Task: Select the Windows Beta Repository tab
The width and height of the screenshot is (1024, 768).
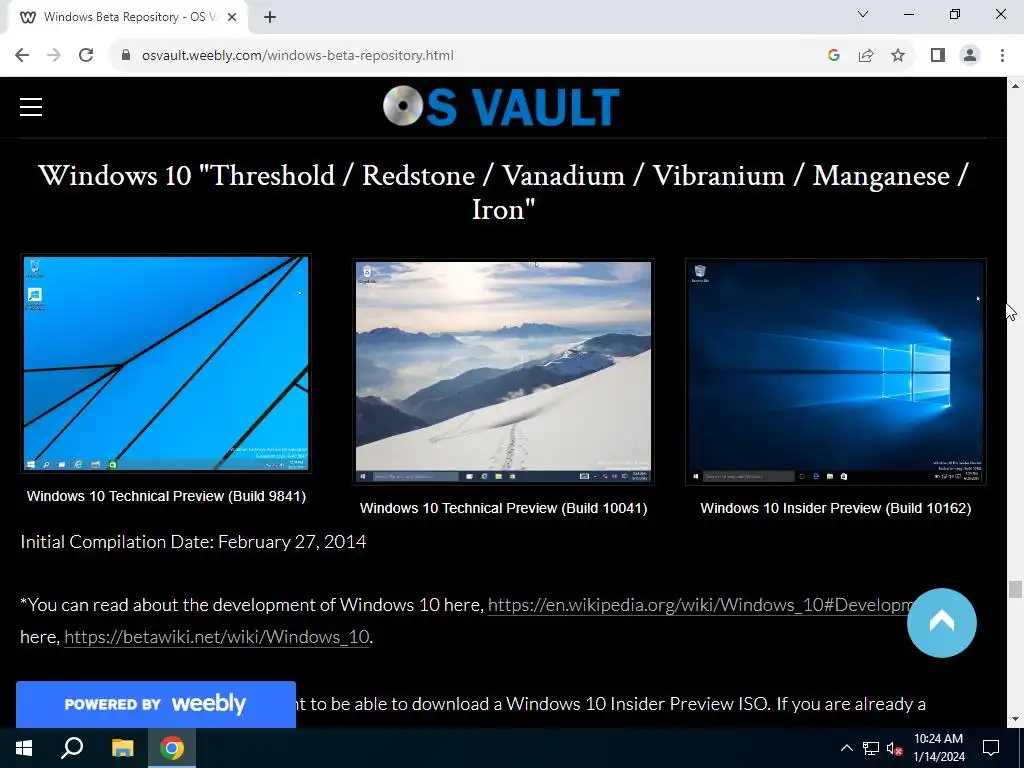Action: click(127, 17)
